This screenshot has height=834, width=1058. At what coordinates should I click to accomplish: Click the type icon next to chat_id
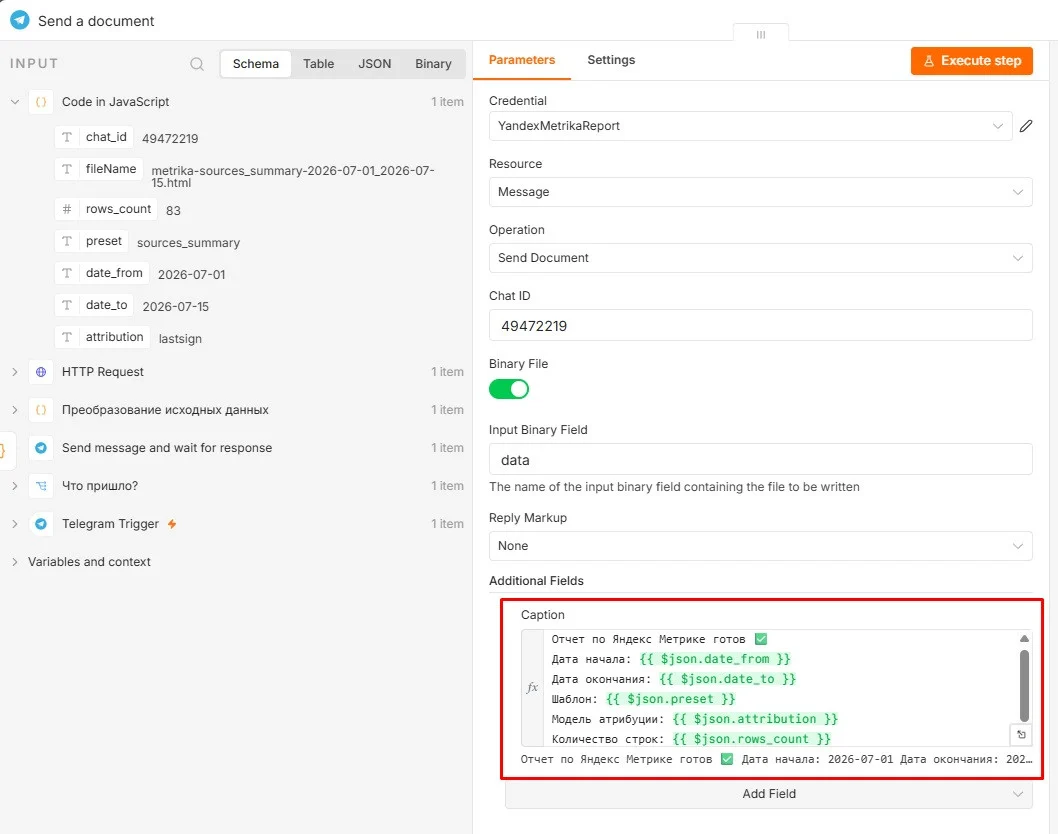[x=67, y=137]
